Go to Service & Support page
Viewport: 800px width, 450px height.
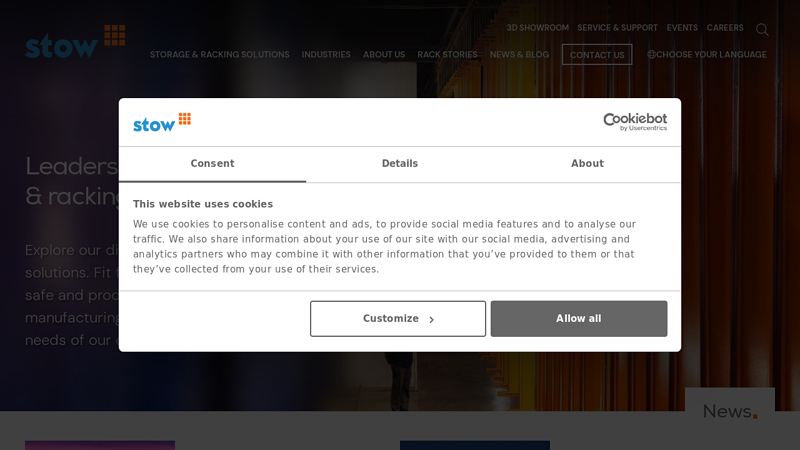[617, 28]
